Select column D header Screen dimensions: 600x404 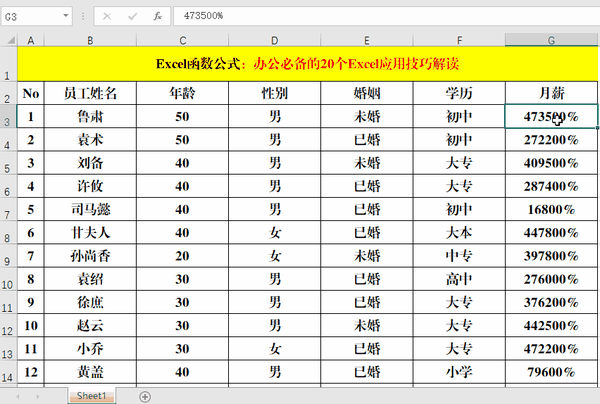[275, 40]
